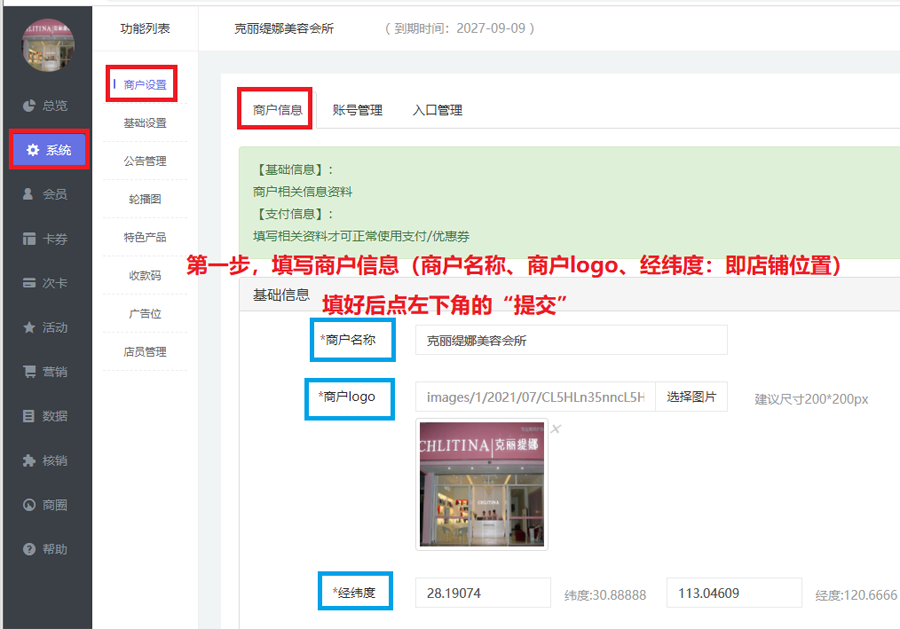Click the 填写相关资料才可正常使用支付/优惠券 notice line
Viewport: 900px width, 629px height.
tap(361, 236)
